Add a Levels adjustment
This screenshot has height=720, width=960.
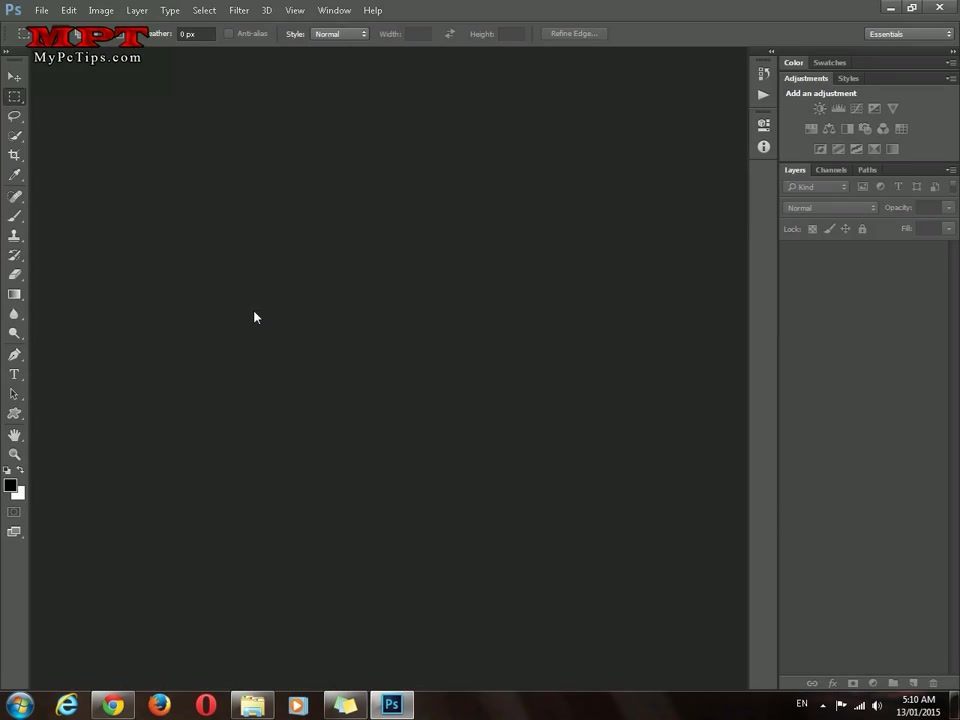(x=838, y=109)
